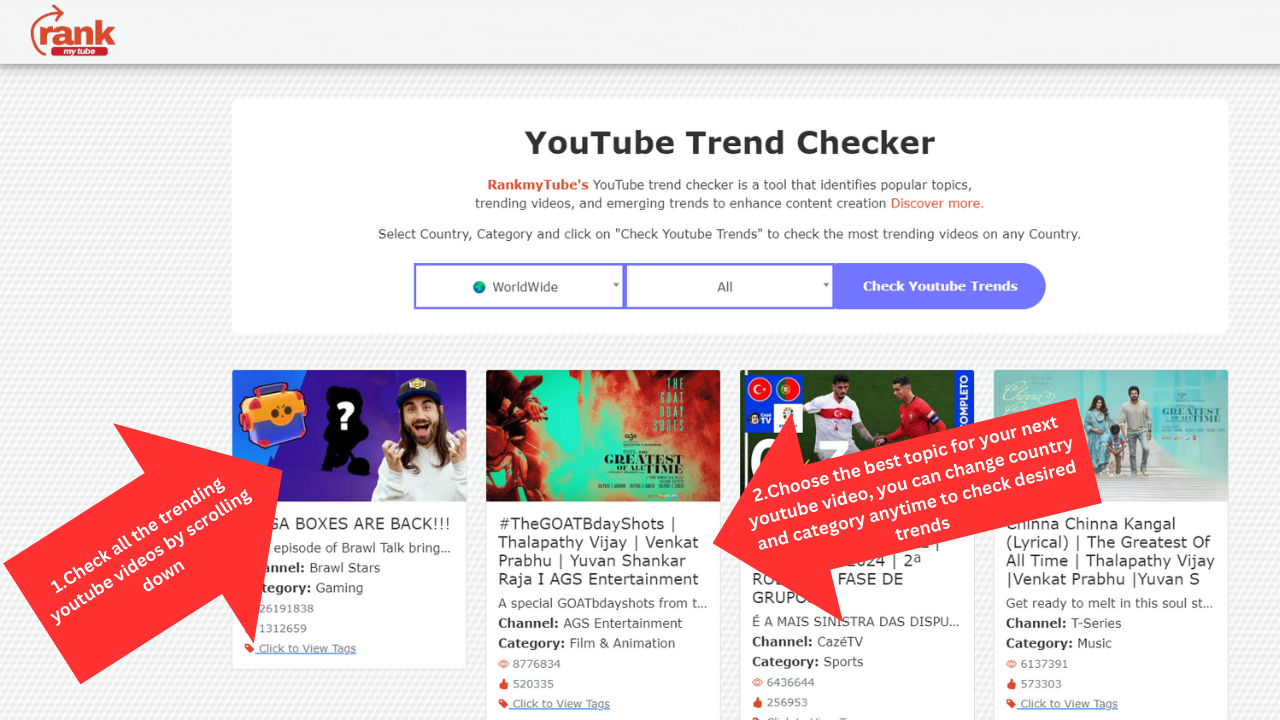Click the Check Youtube Trends button
This screenshot has width=1280, height=720.
(940, 286)
